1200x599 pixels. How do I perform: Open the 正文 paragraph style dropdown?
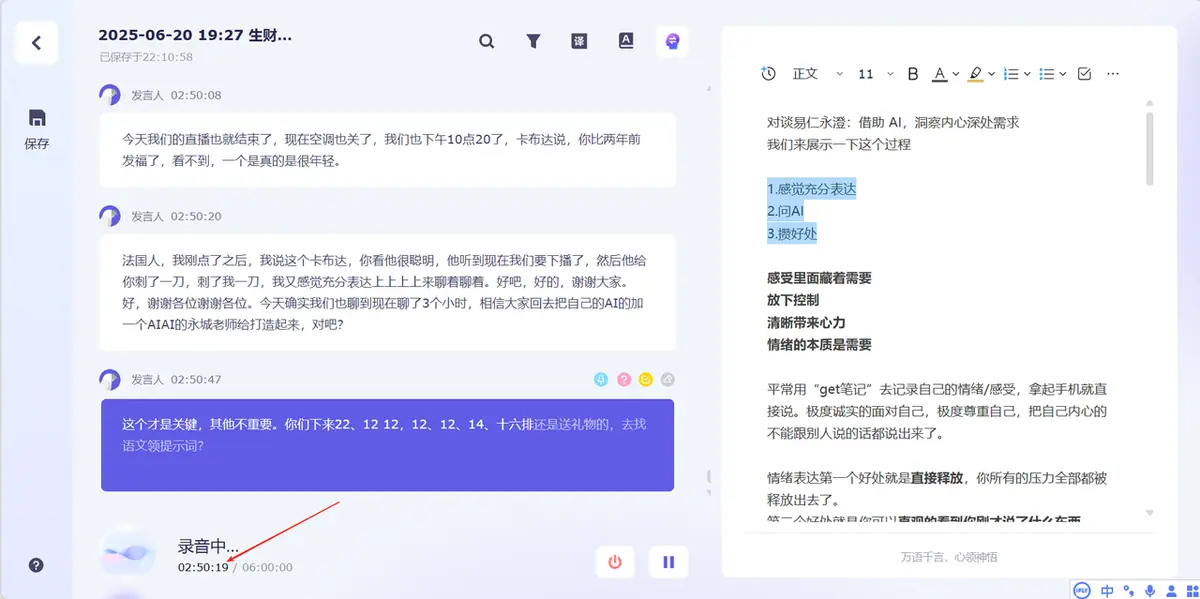(818, 74)
